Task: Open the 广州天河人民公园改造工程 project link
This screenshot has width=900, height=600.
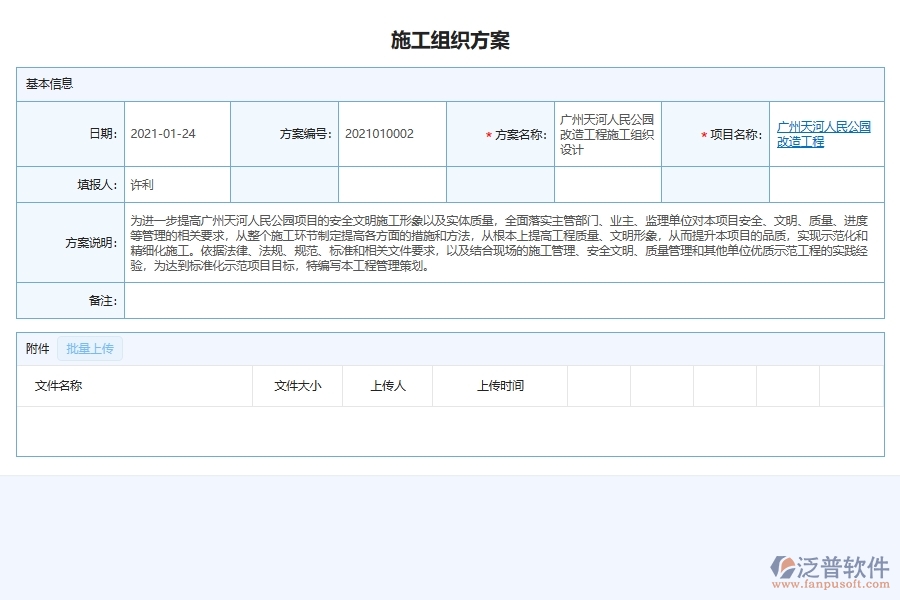Action: [x=822, y=134]
